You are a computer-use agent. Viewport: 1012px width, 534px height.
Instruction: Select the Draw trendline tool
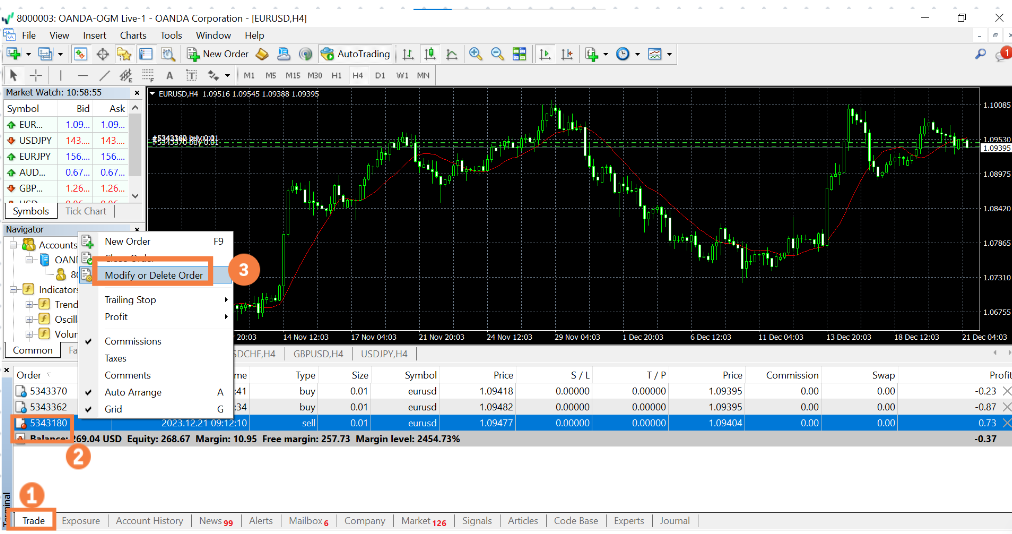[104, 75]
